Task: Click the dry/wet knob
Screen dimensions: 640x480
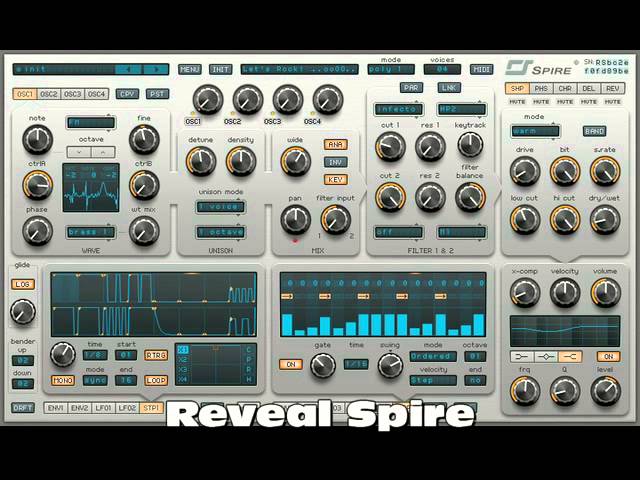Action: [x=605, y=220]
